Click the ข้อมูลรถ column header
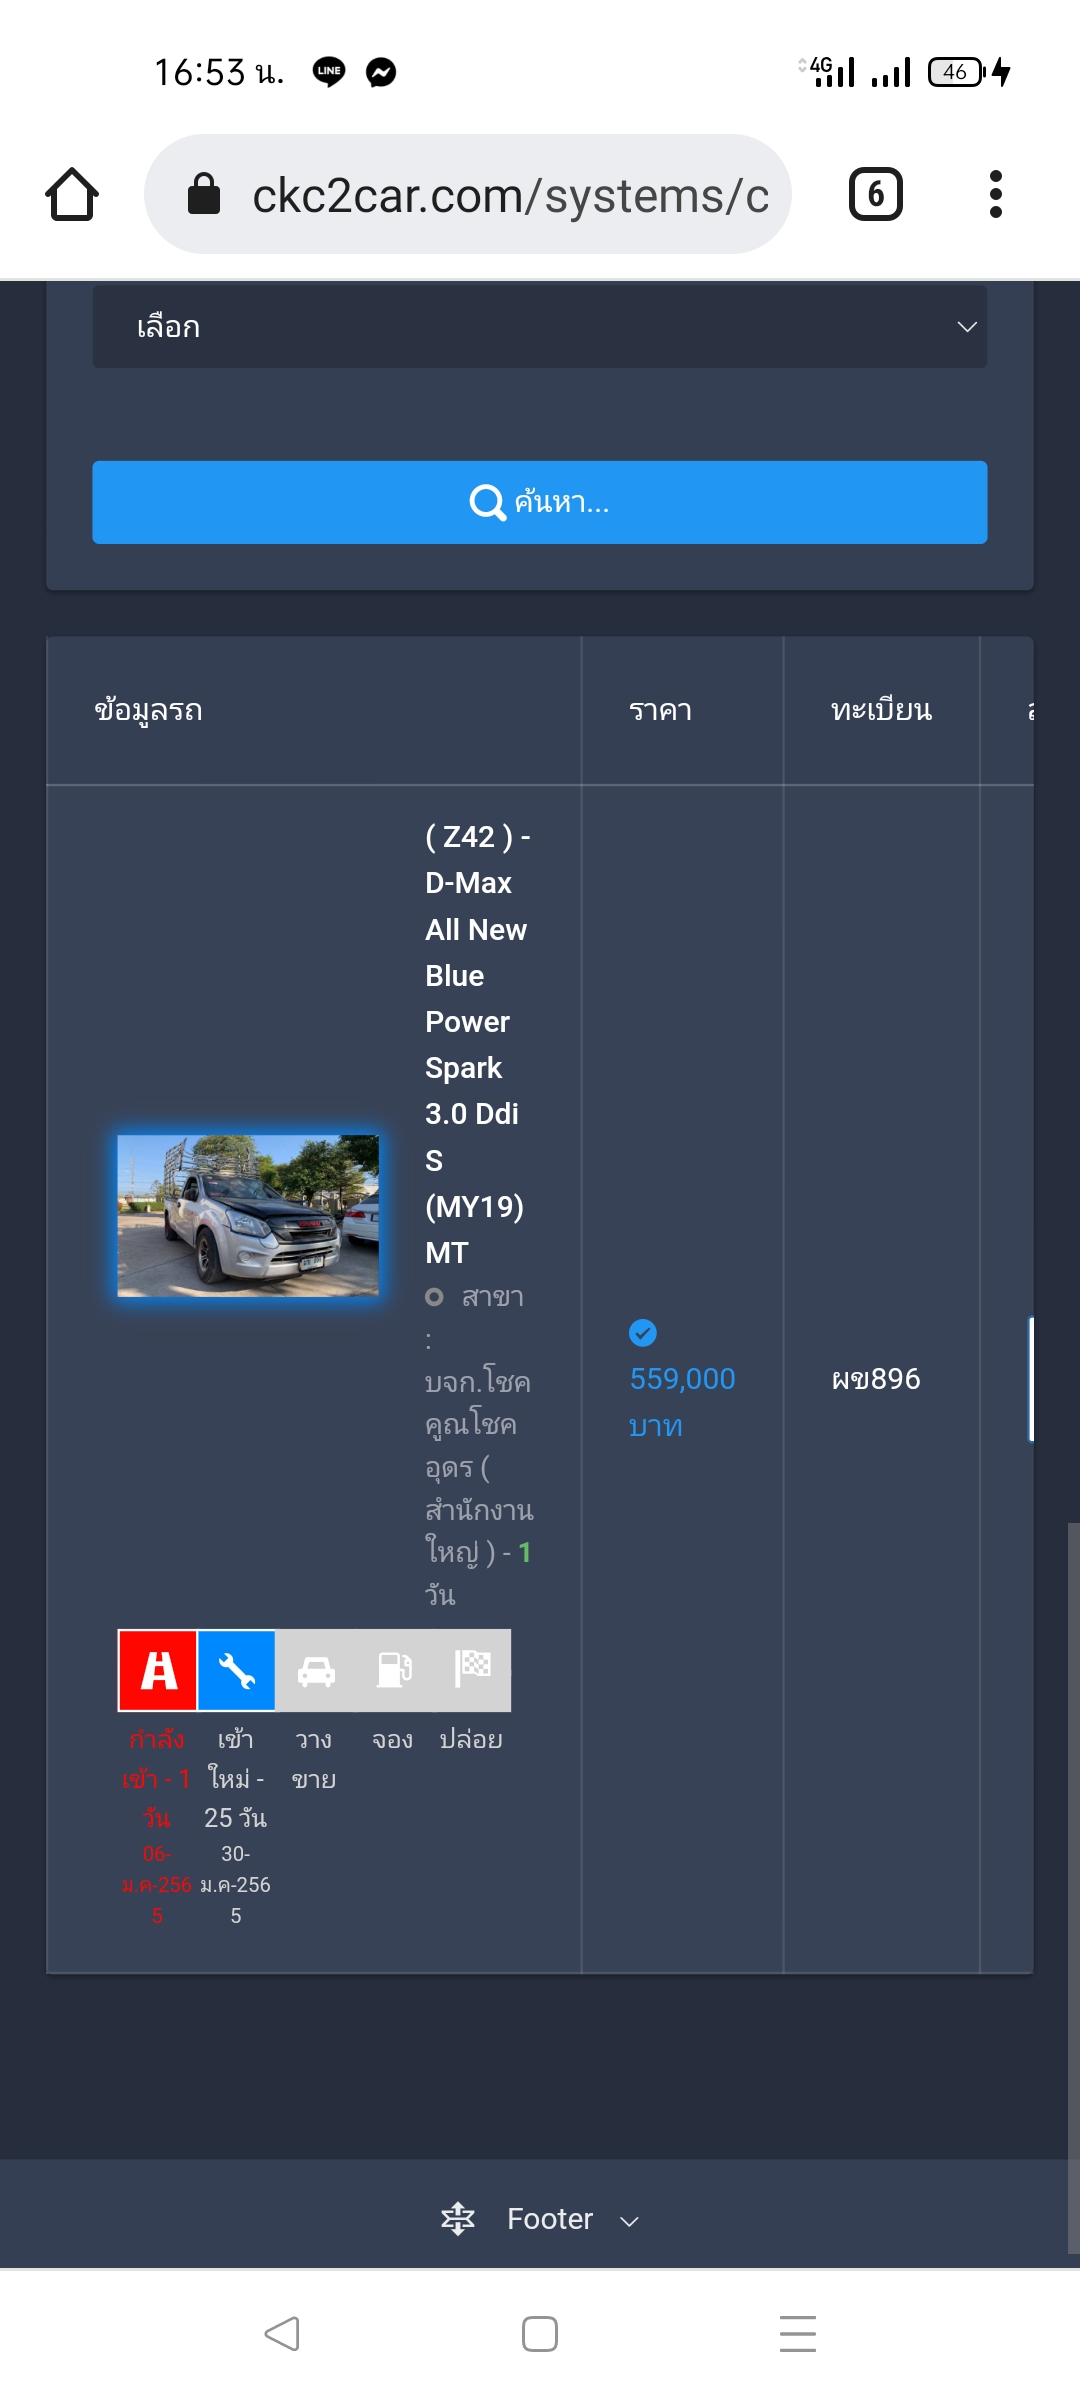The image size is (1080, 2400). (149, 710)
